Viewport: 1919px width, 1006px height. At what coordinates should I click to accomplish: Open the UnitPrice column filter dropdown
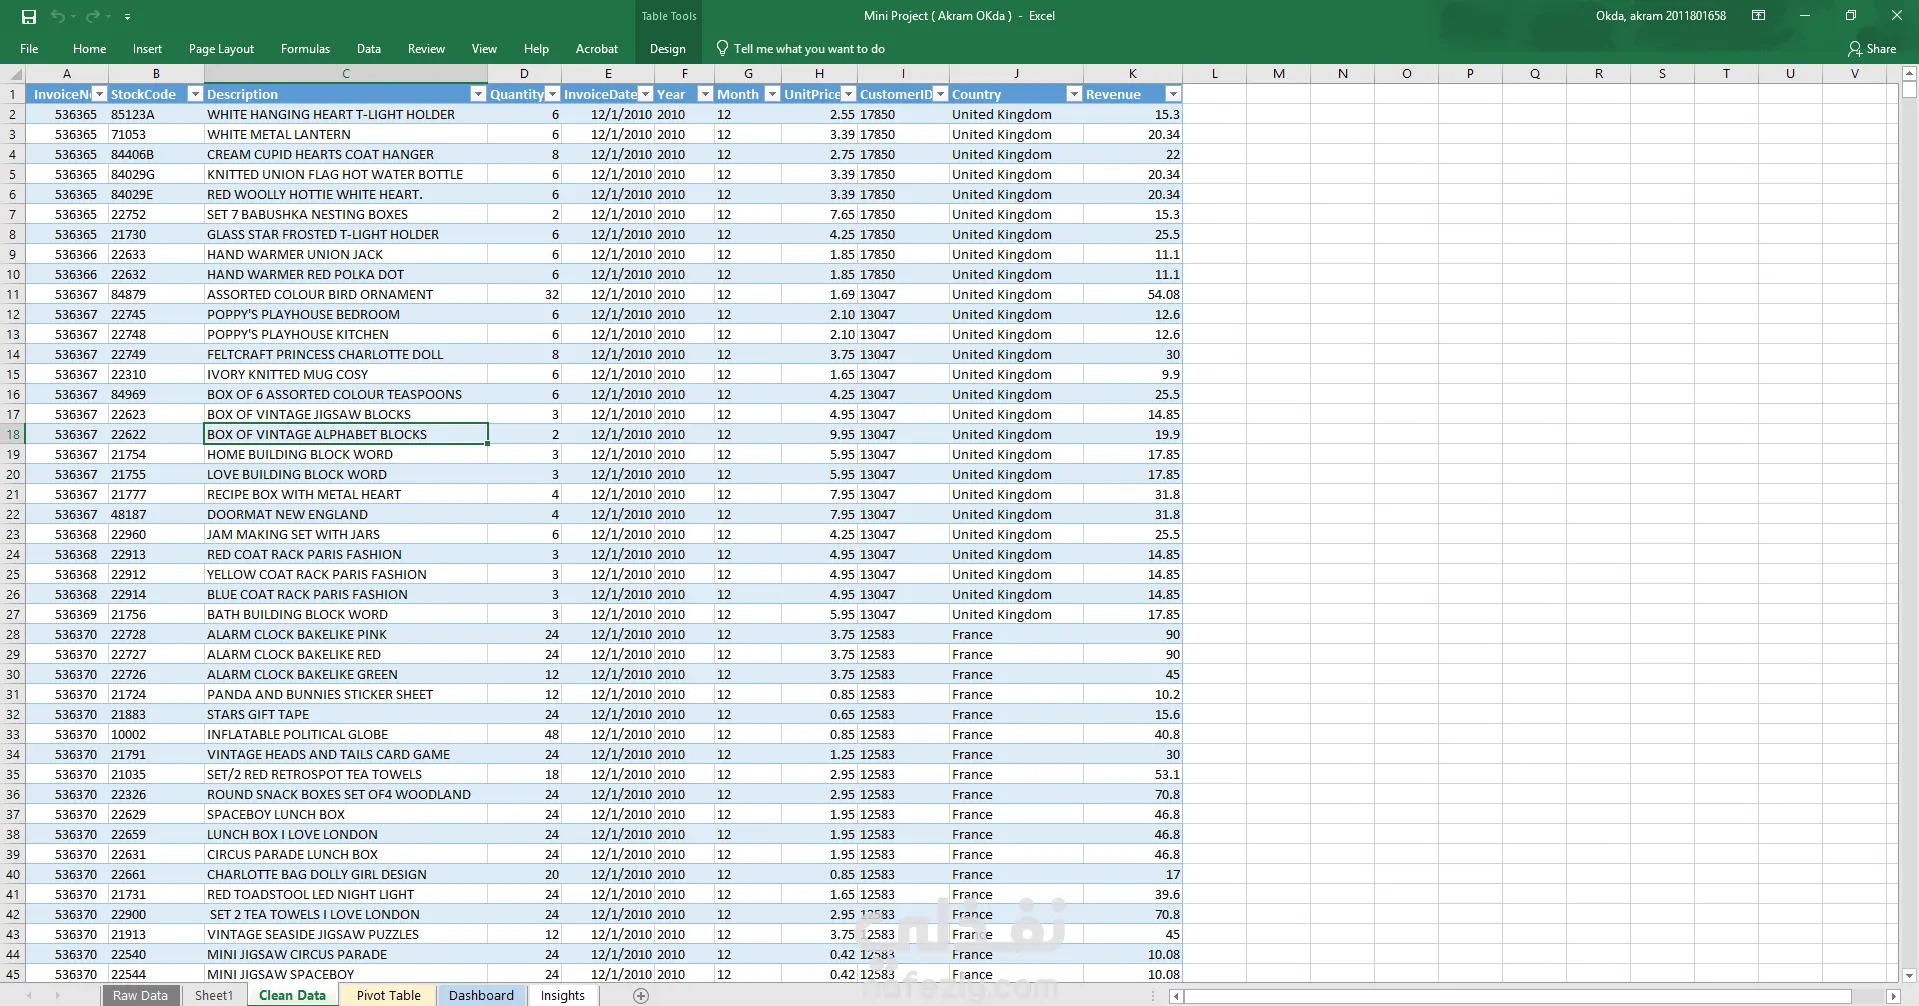pyautogui.click(x=849, y=94)
